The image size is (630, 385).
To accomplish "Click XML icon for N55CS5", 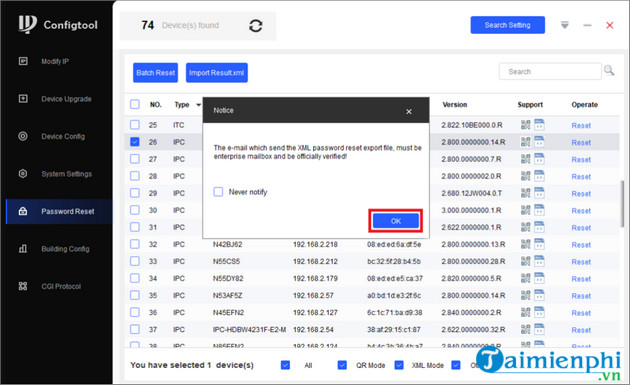I will 539,261.
